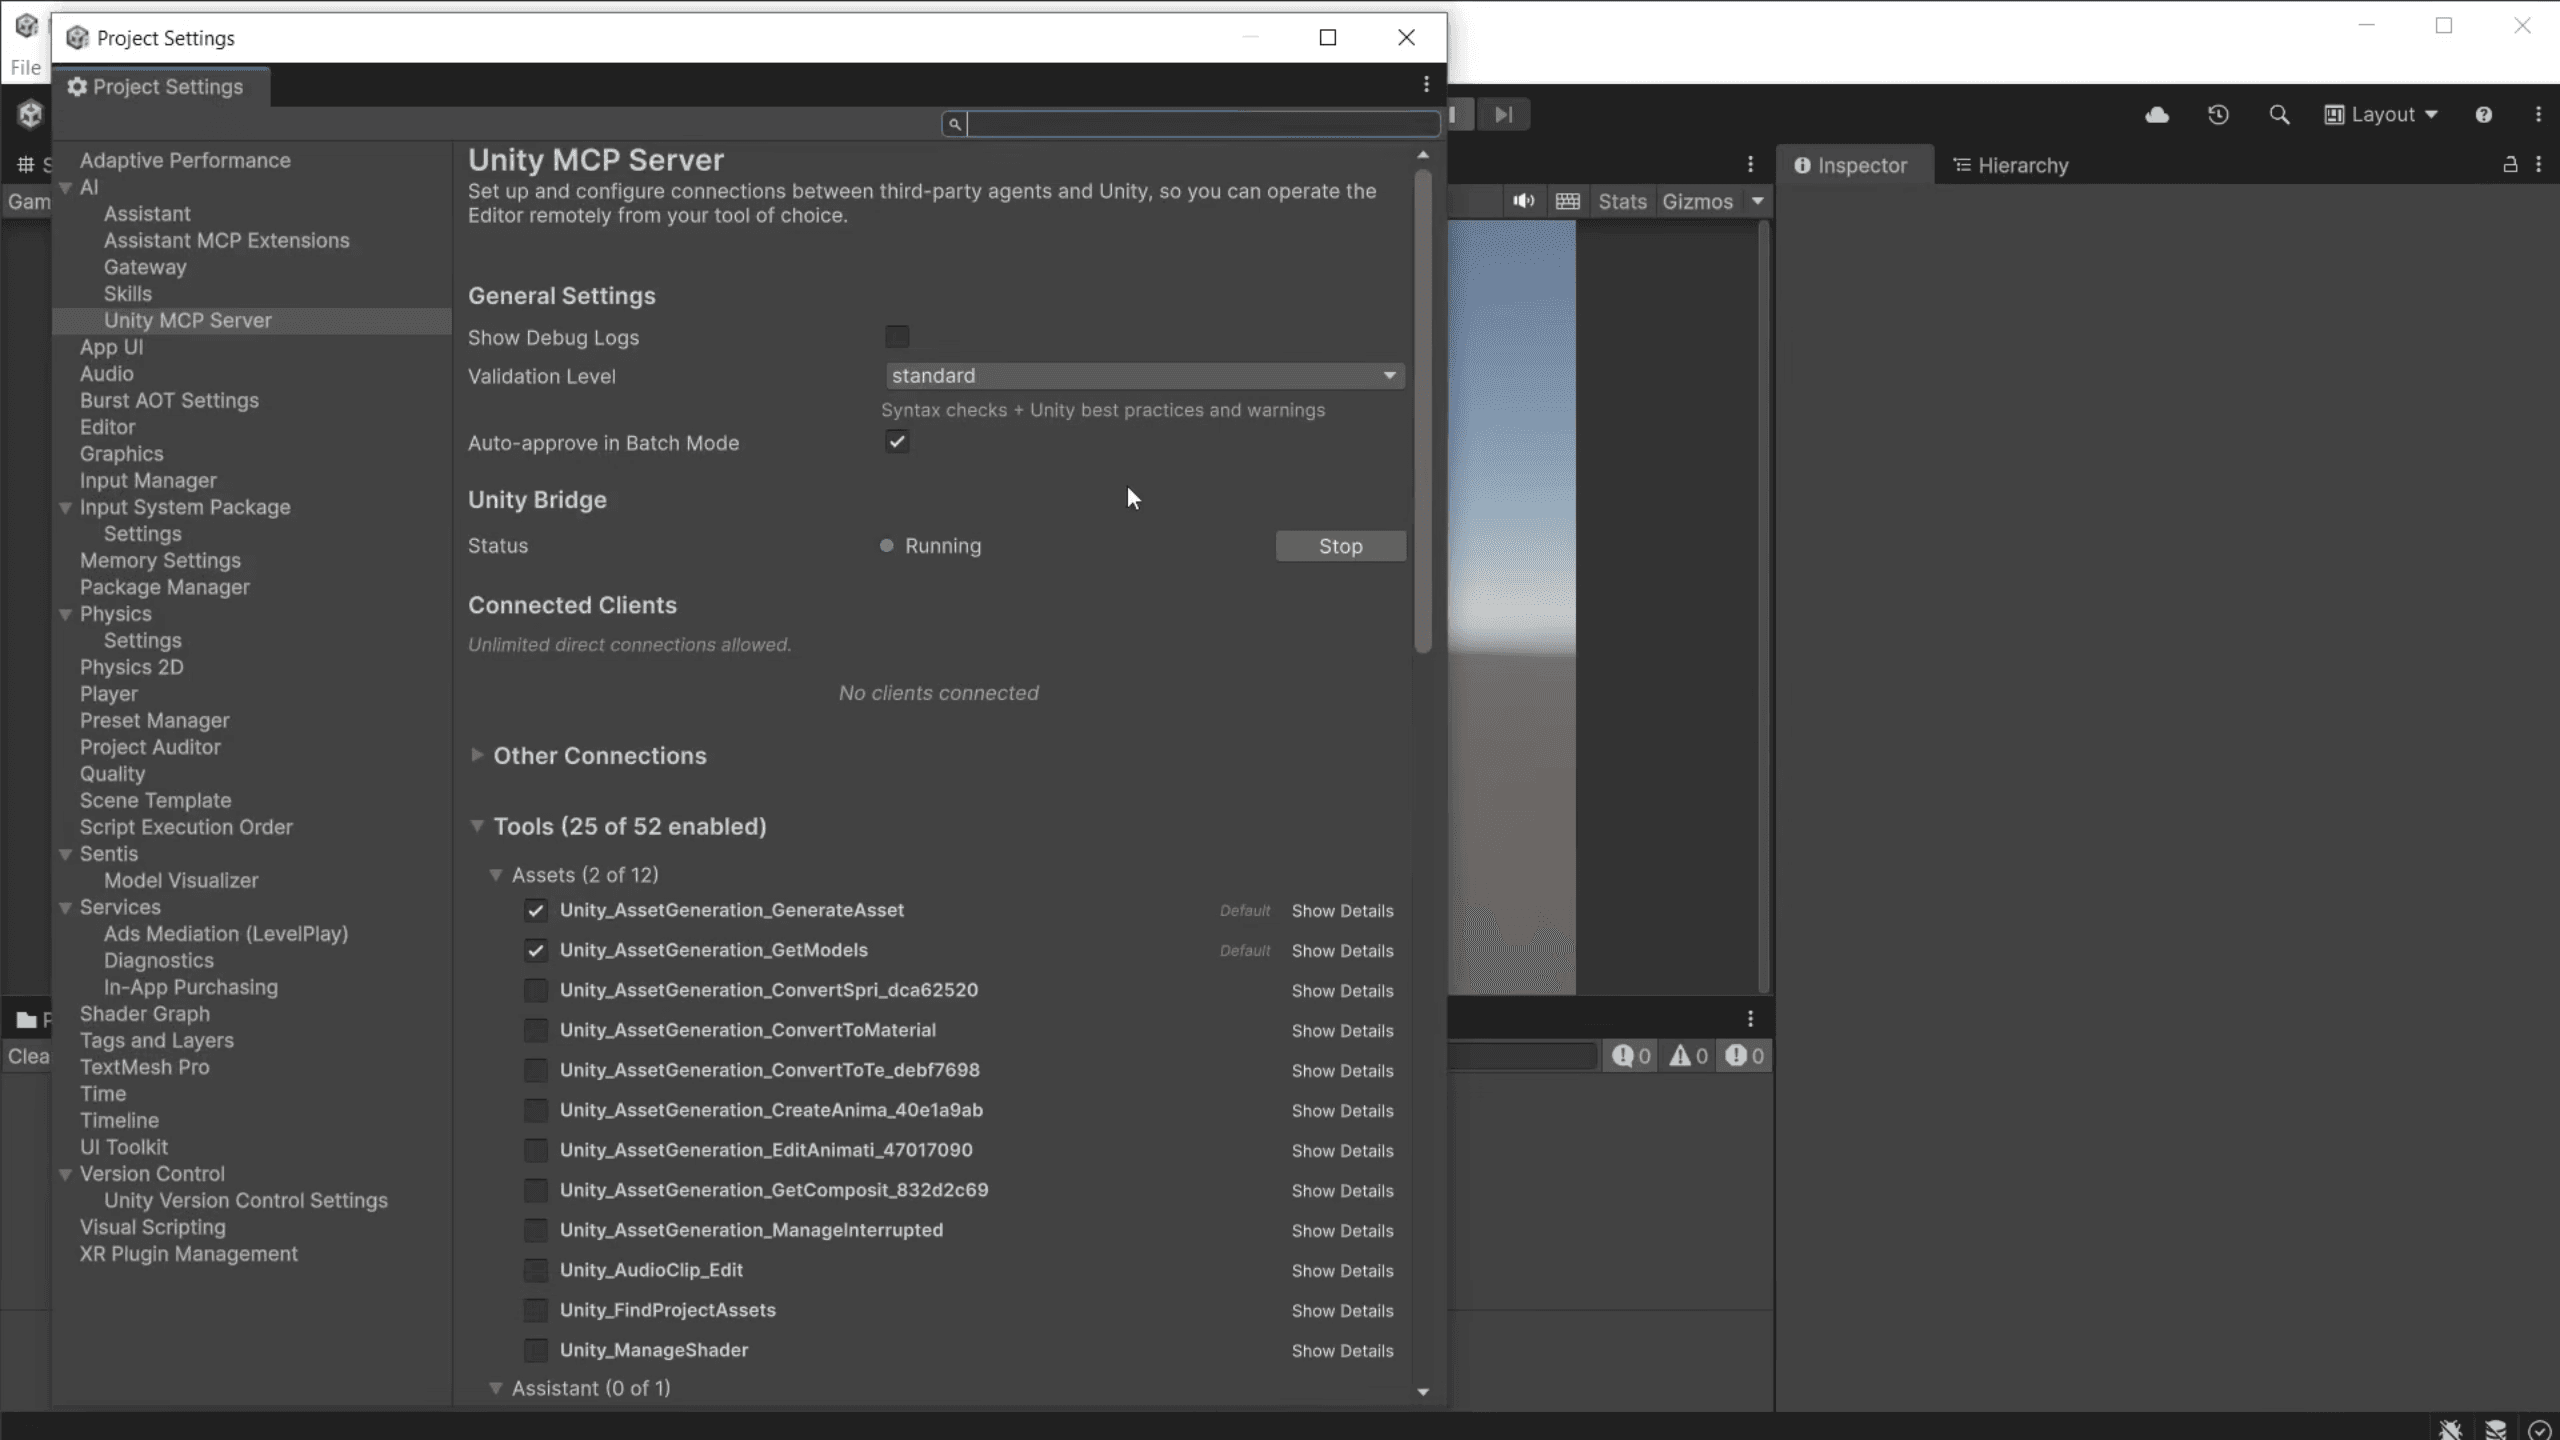Select Player settings in sidebar
Image resolution: width=2560 pixels, height=1440 pixels.
109,694
